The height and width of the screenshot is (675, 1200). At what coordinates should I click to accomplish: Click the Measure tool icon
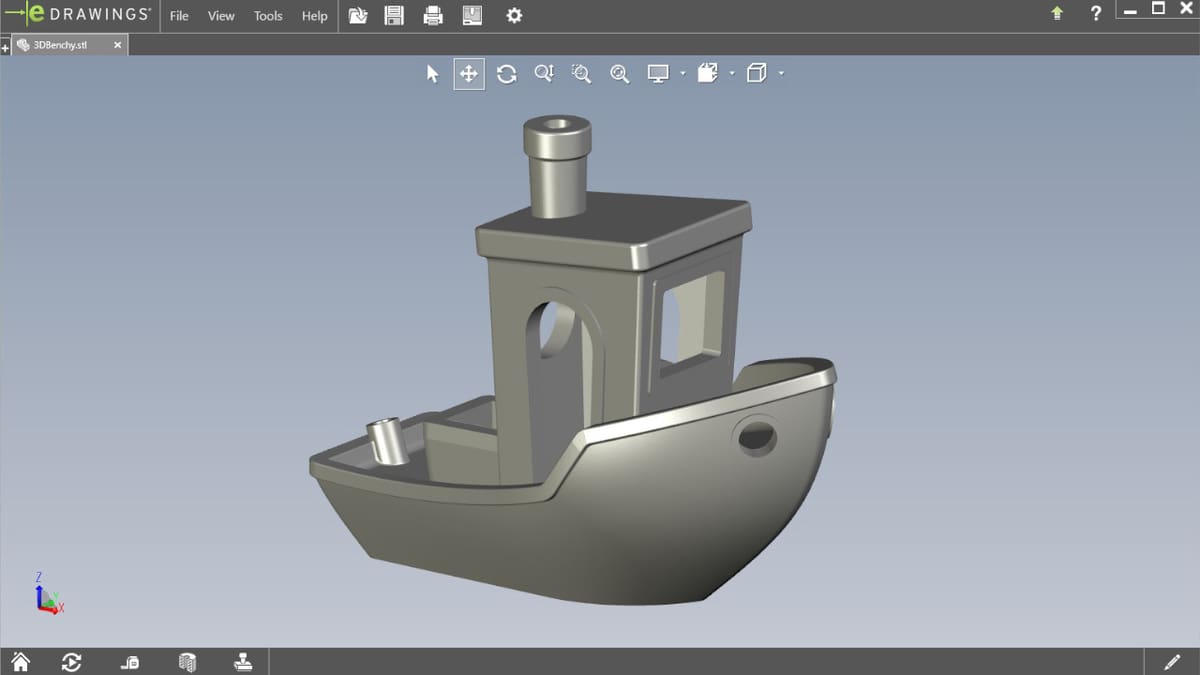click(130, 662)
